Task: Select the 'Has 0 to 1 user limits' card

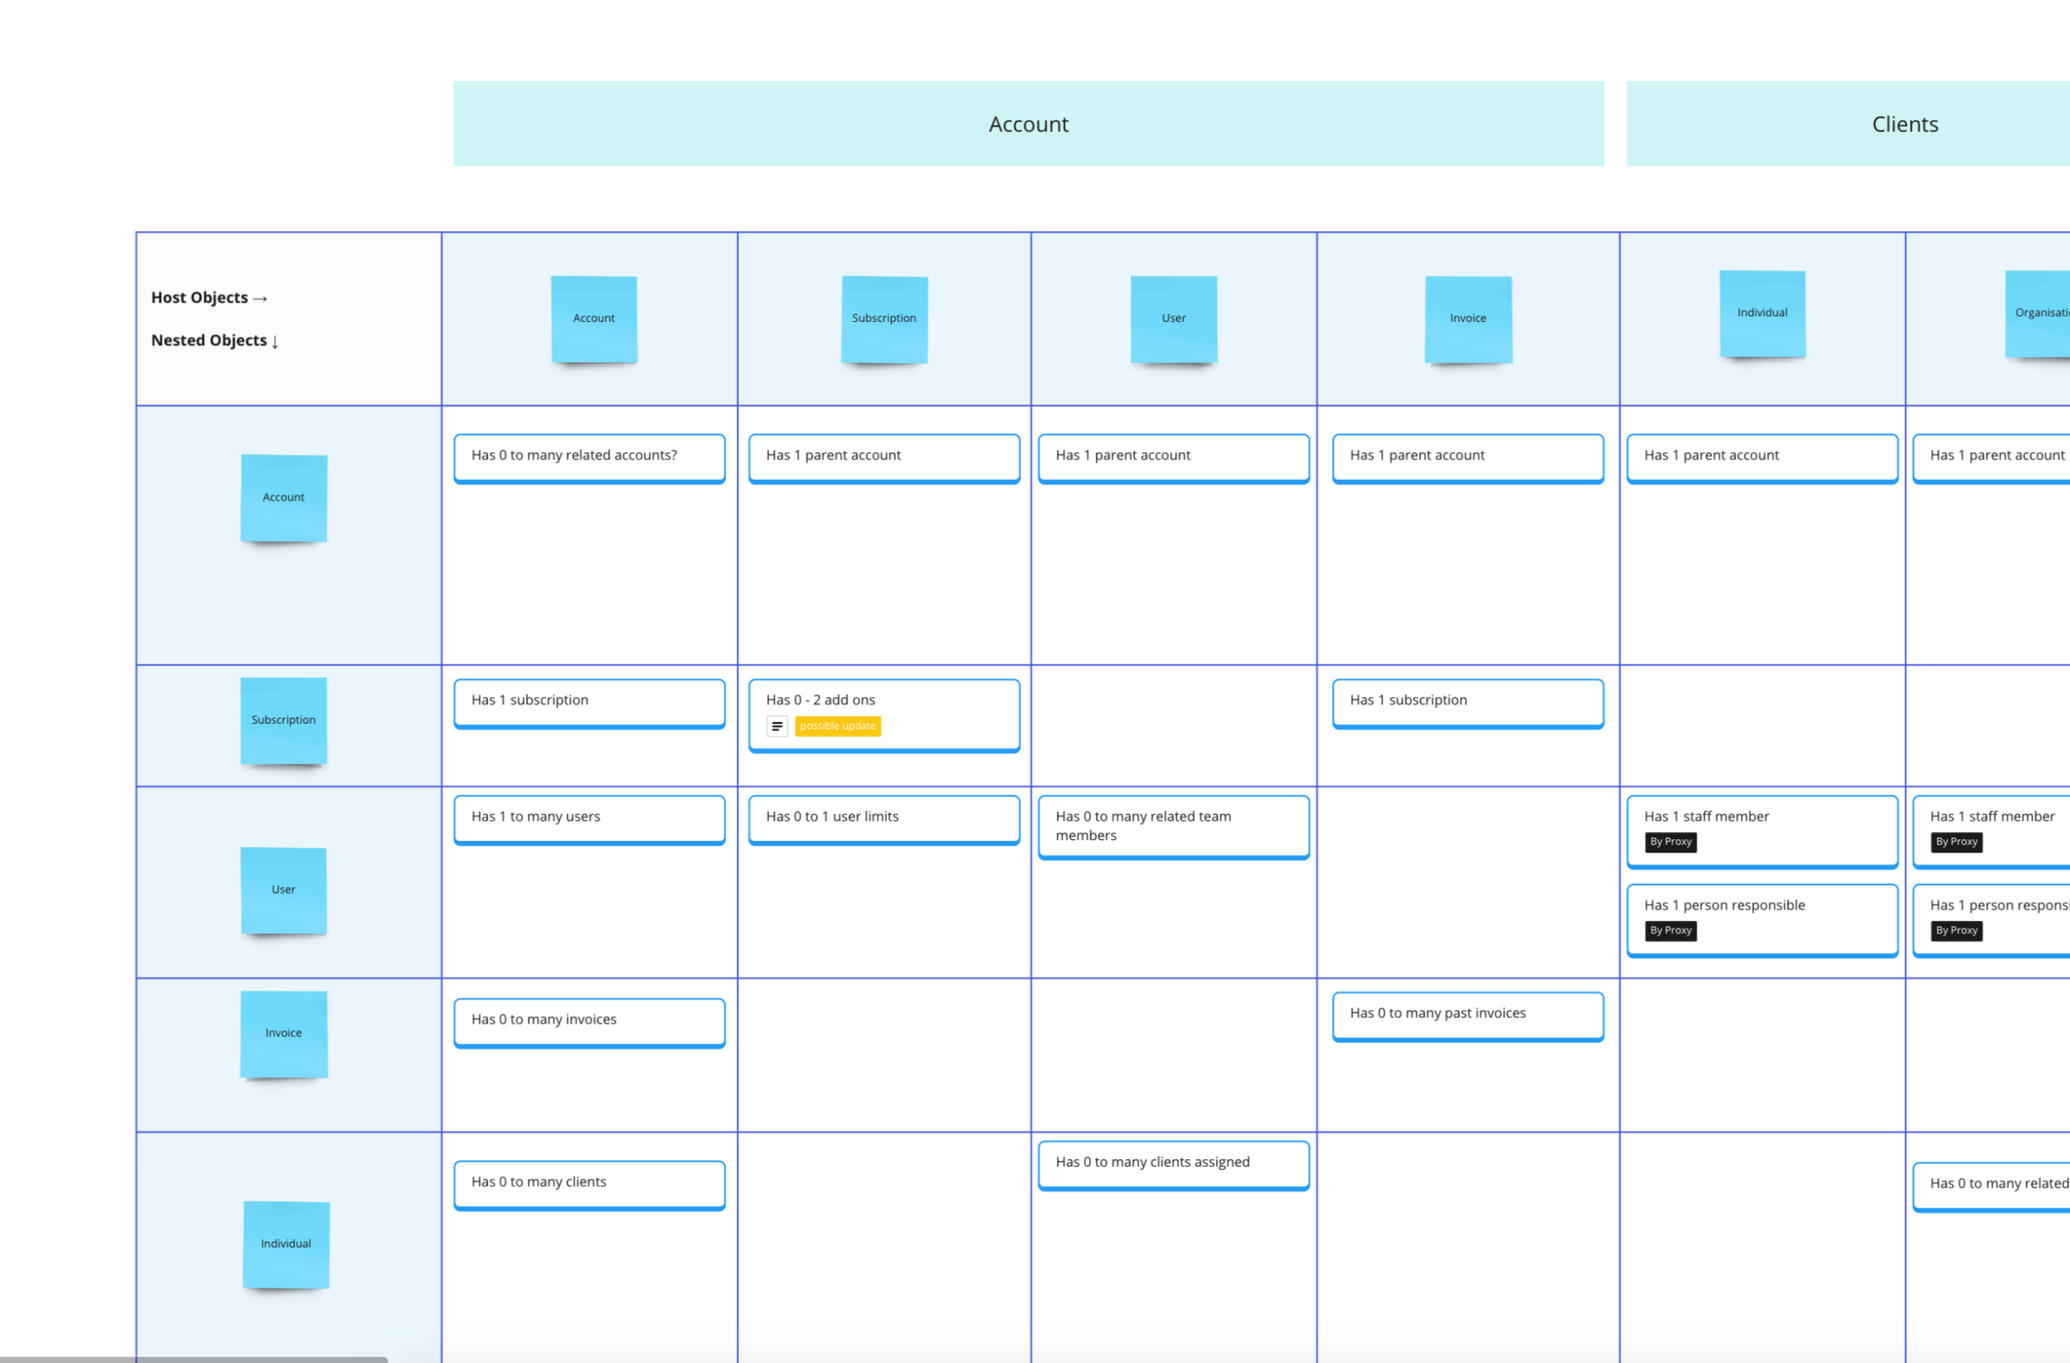Action: (x=884, y=818)
